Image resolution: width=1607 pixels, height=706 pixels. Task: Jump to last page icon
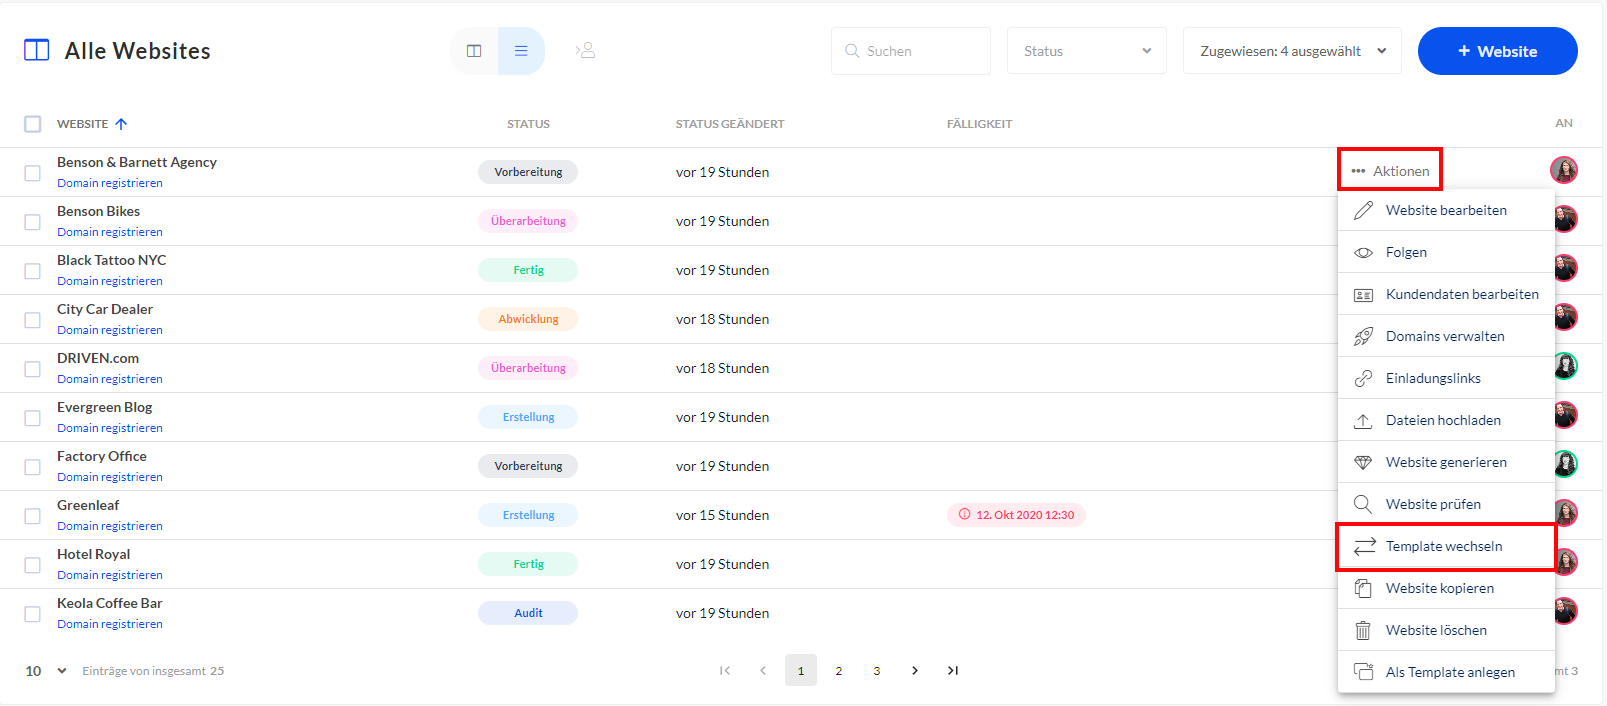953,671
